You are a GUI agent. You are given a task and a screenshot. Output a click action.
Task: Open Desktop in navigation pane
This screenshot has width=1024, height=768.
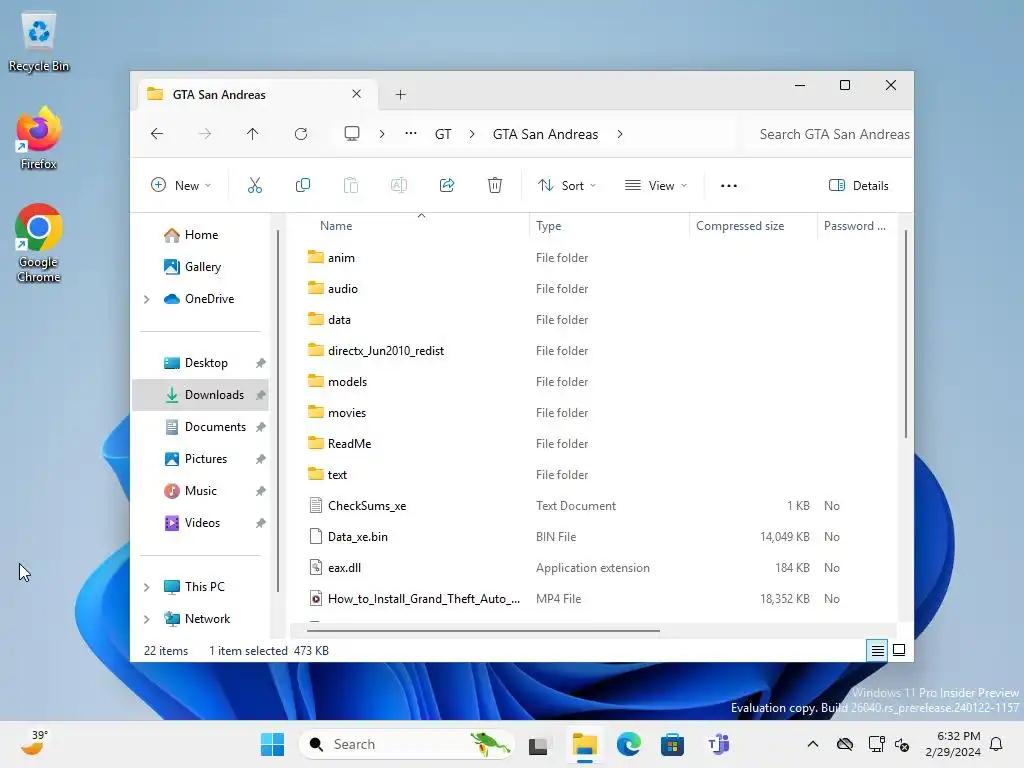206,363
